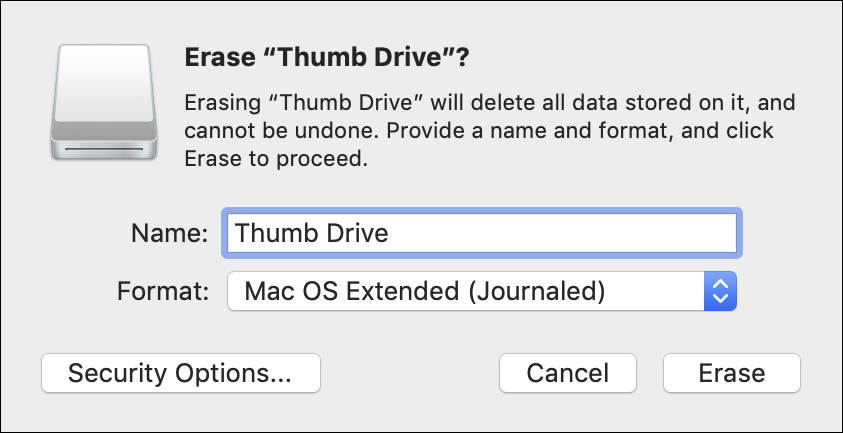The image size is (843, 433).
Task: Open the Format pop-up via blue arrows
Action: (x=720, y=291)
